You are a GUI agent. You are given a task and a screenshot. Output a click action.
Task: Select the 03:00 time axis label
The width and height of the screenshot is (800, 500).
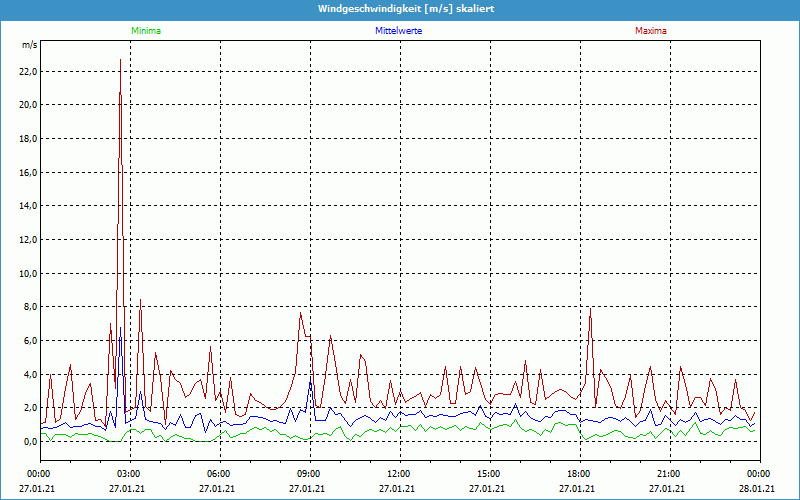[129, 474]
